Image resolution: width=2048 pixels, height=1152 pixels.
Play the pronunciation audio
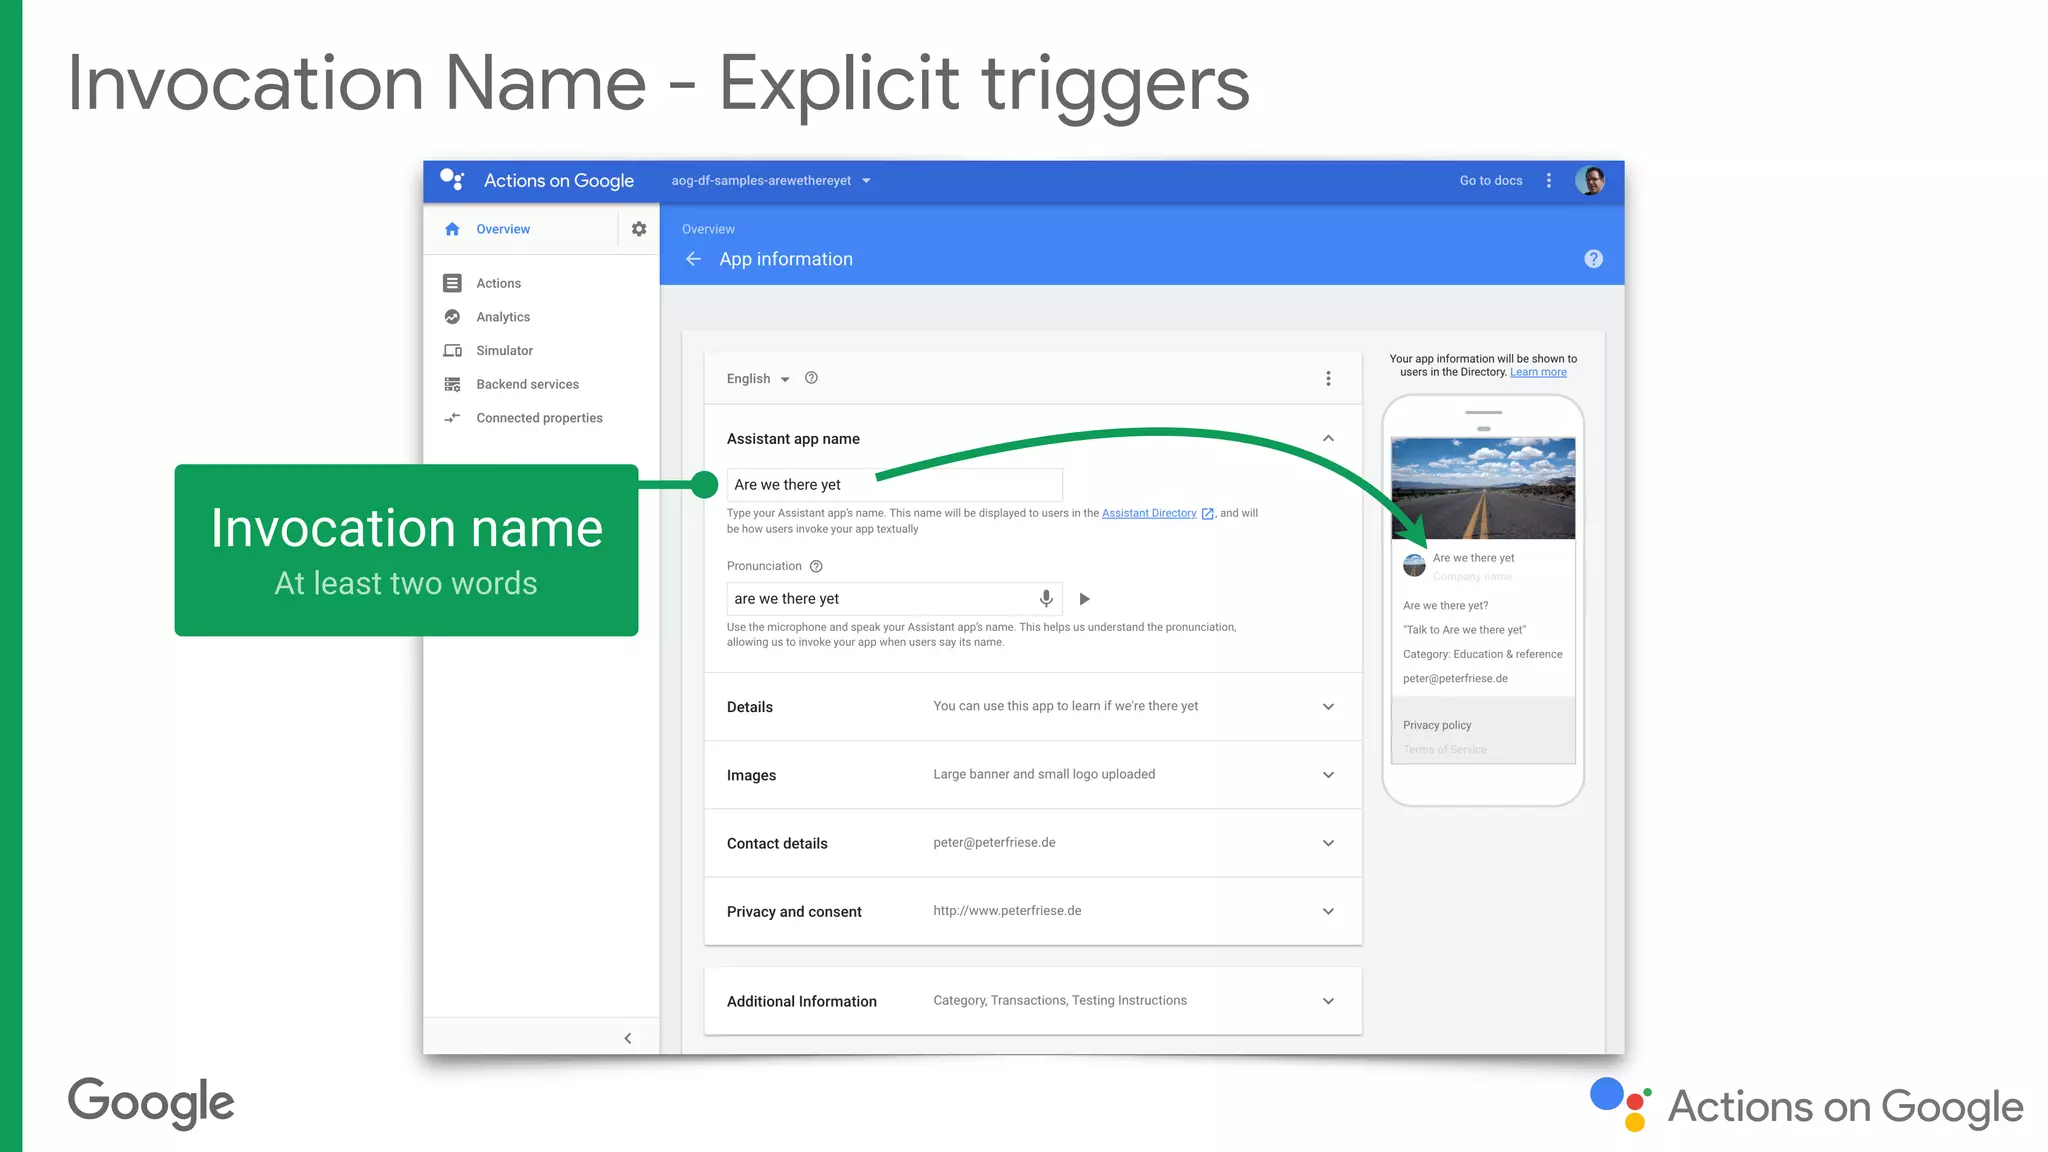coord(1084,599)
